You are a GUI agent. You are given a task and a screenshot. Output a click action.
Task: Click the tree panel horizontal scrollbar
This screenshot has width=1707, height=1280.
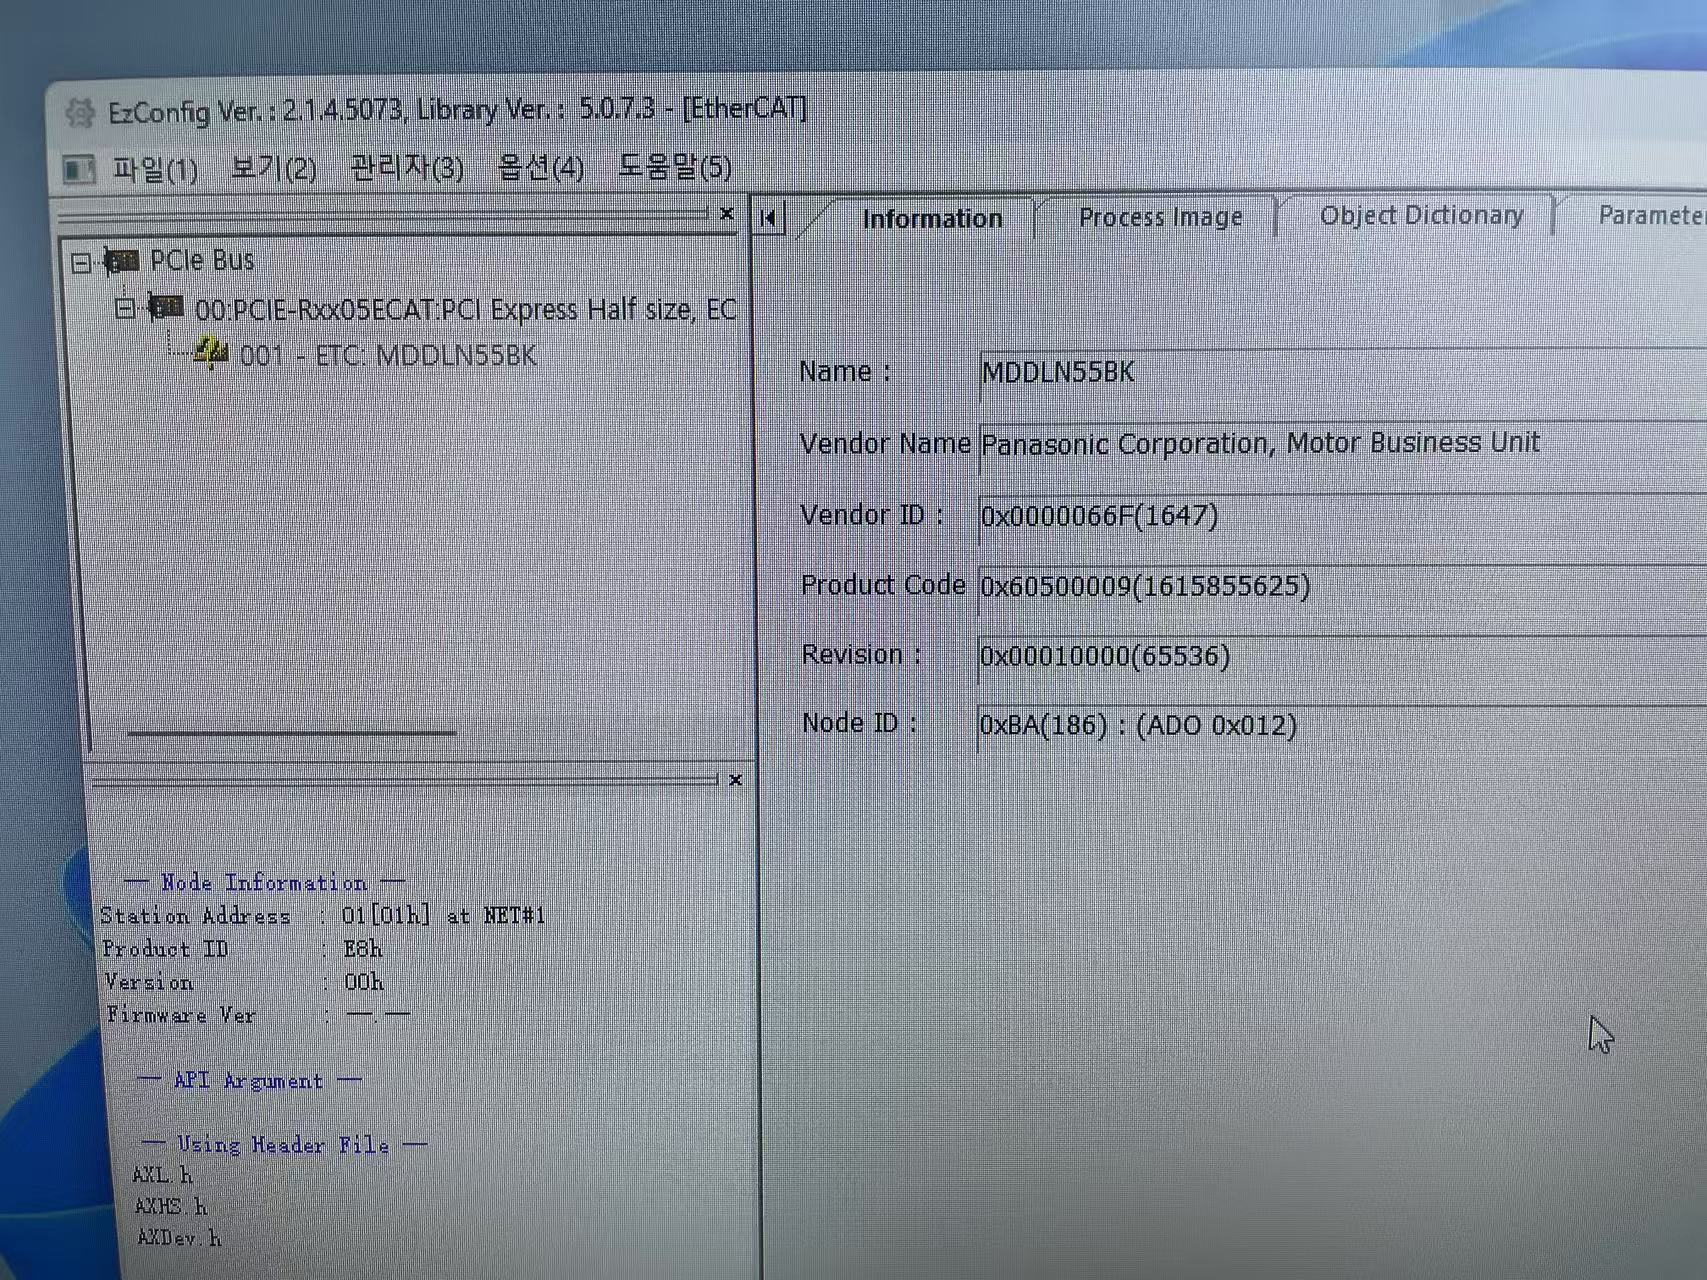tap(291, 733)
